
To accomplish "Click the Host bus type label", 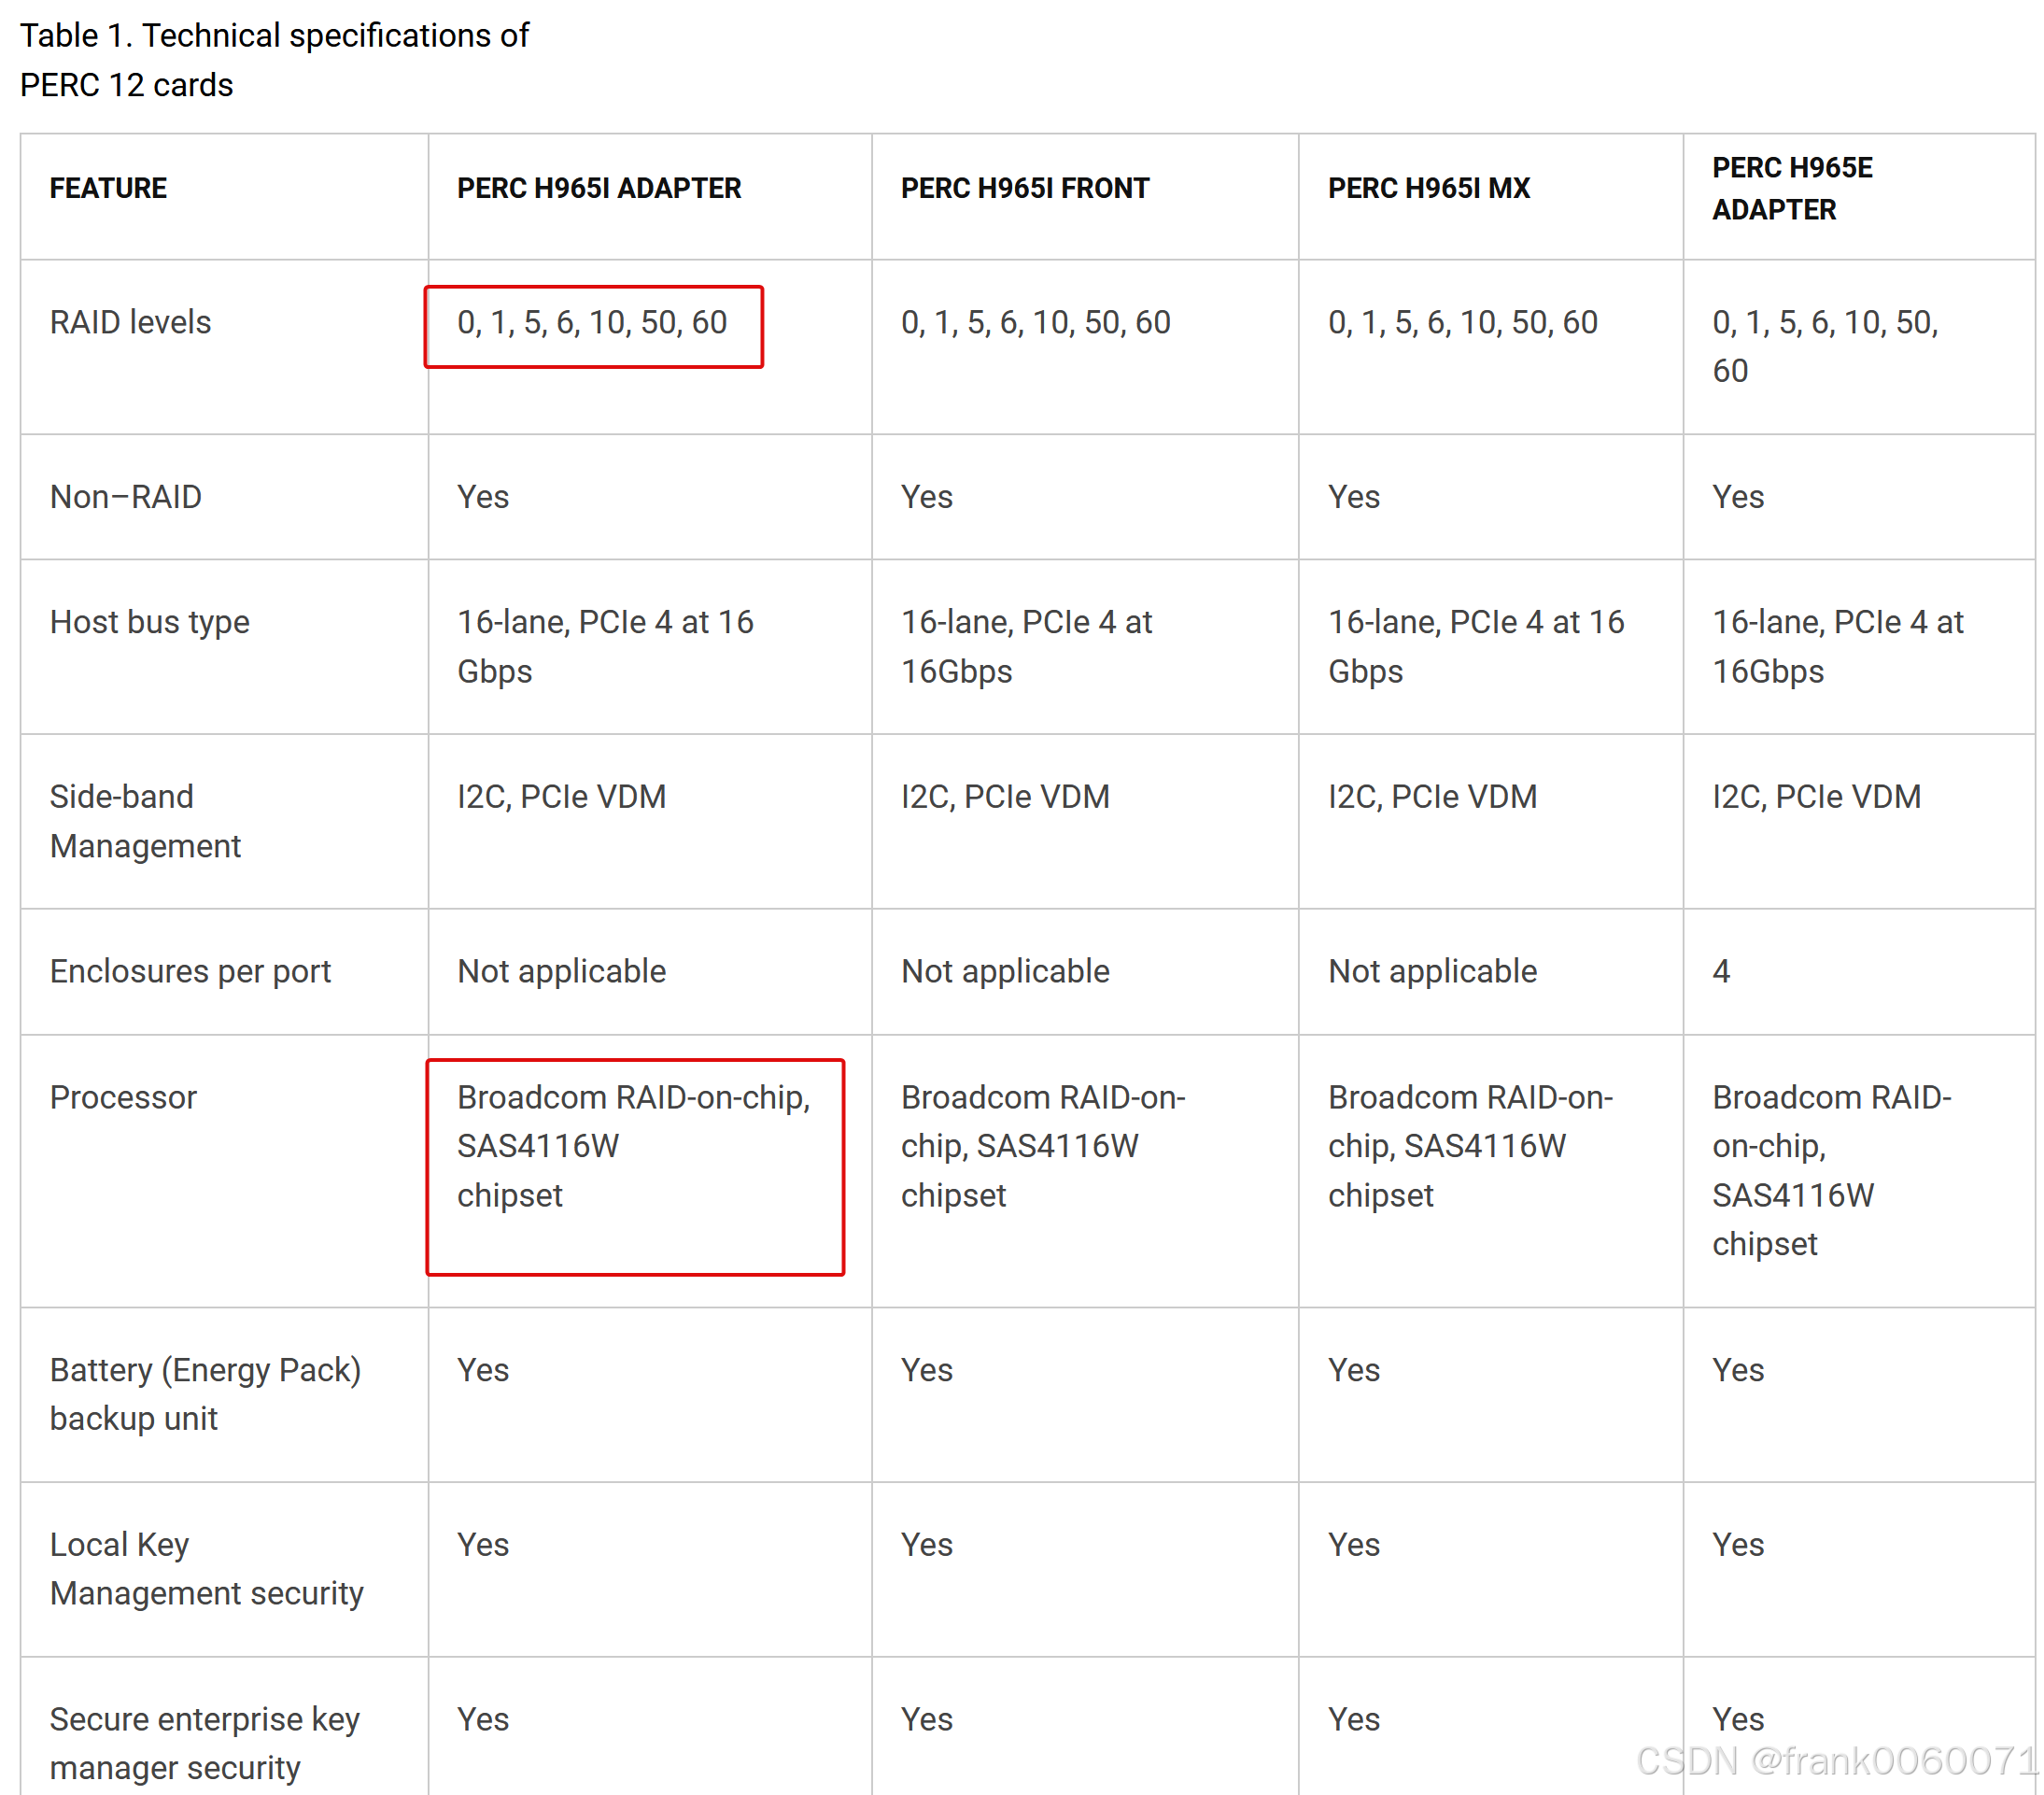I will [x=149, y=622].
